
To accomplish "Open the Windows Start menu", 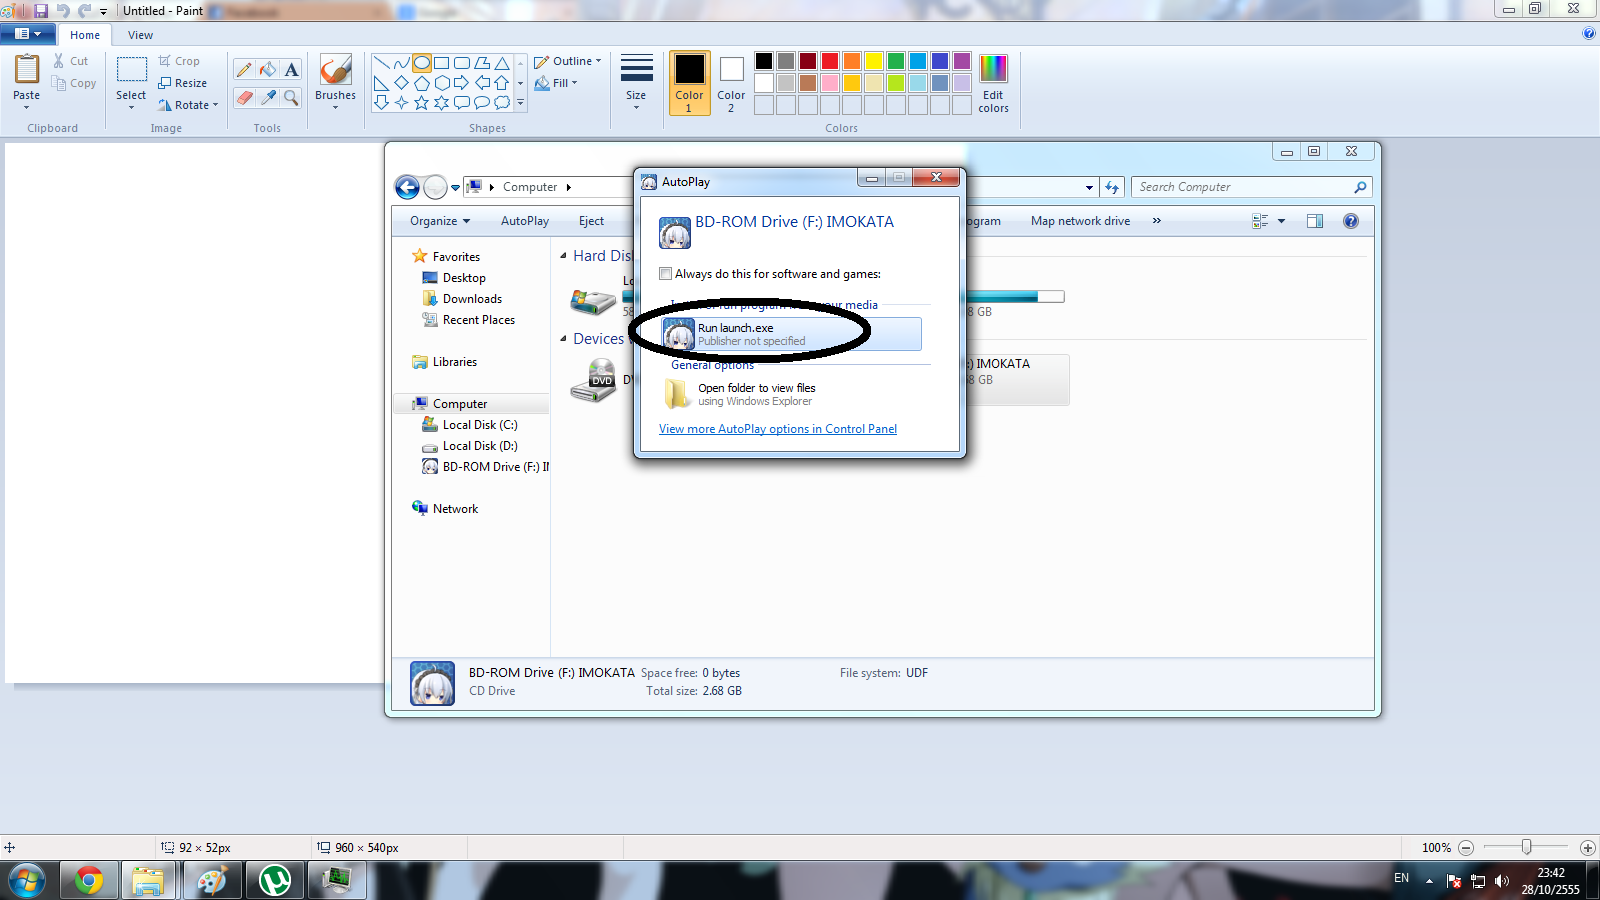I will [27, 881].
